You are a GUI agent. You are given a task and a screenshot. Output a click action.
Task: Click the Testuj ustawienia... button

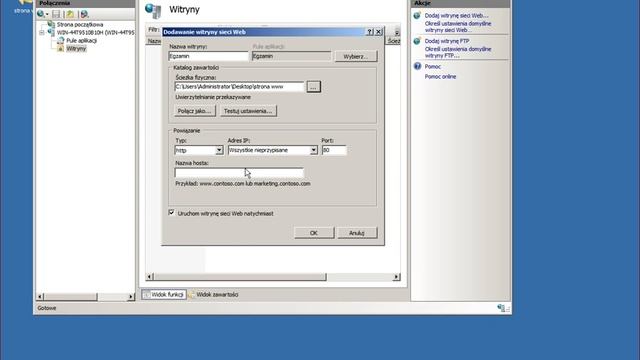tap(248, 111)
